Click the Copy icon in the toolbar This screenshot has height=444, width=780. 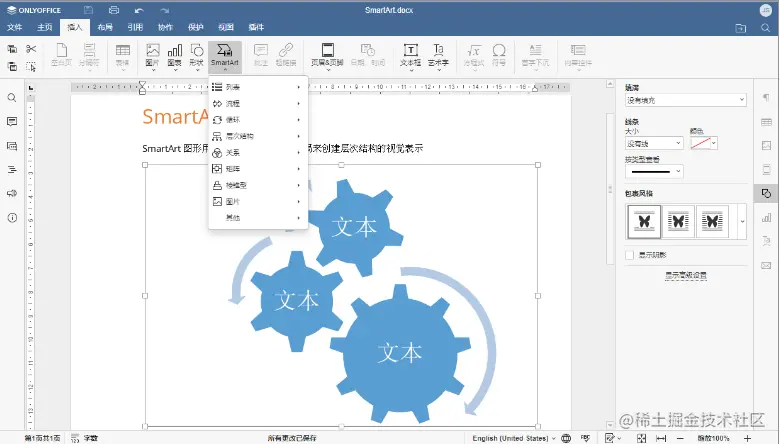coord(12,49)
